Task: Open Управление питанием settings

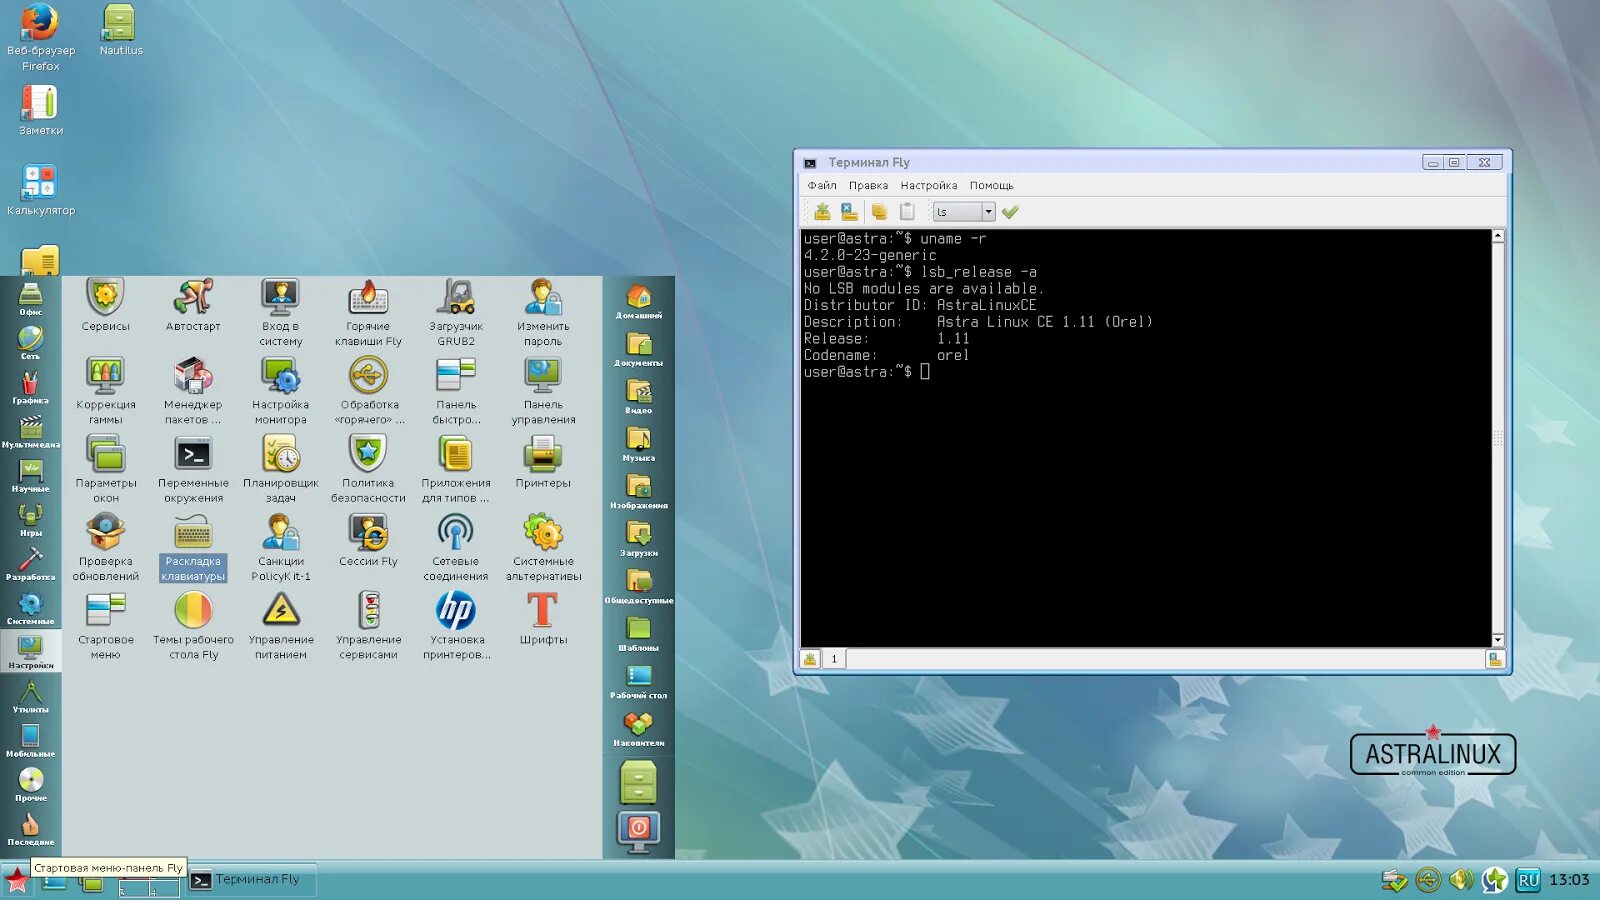Action: point(280,626)
